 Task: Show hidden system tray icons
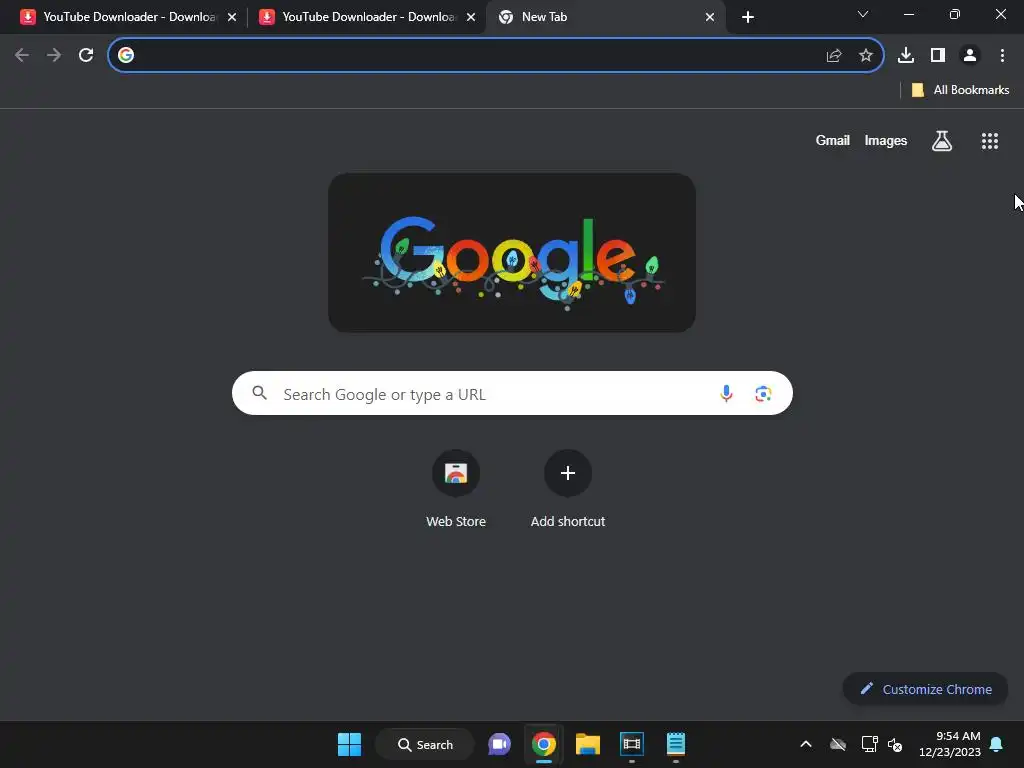(806, 744)
